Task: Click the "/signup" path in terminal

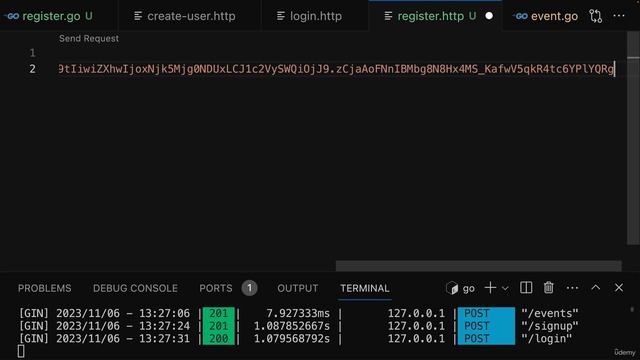Action: click(550, 326)
